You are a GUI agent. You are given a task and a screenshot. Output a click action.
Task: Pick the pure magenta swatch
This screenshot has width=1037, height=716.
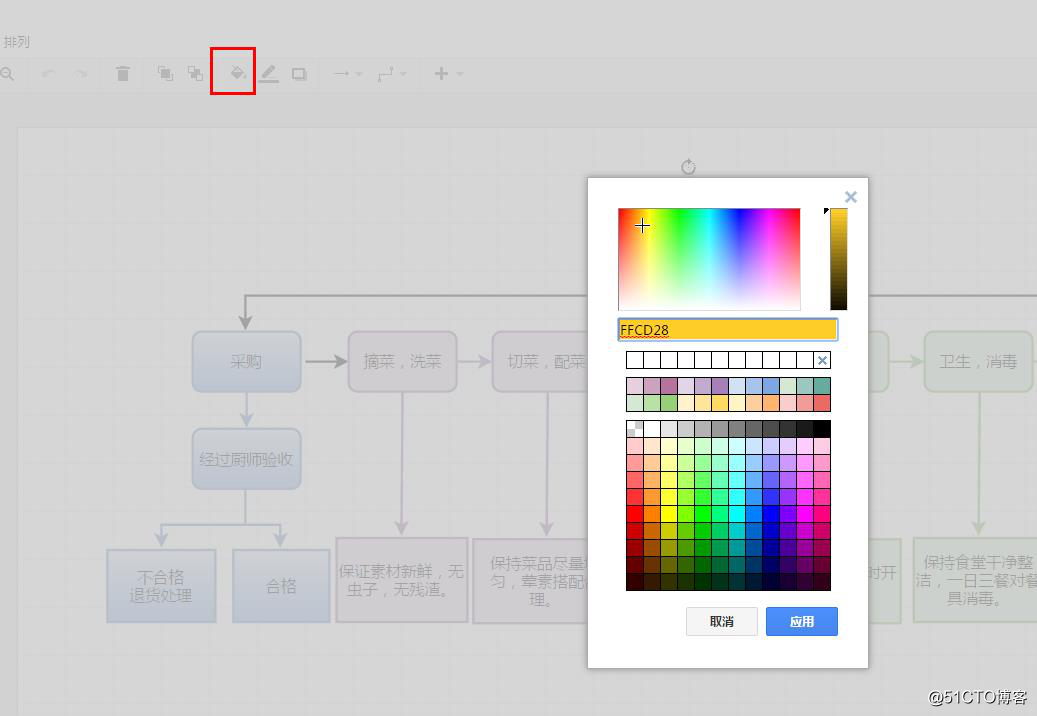[805, 514]
